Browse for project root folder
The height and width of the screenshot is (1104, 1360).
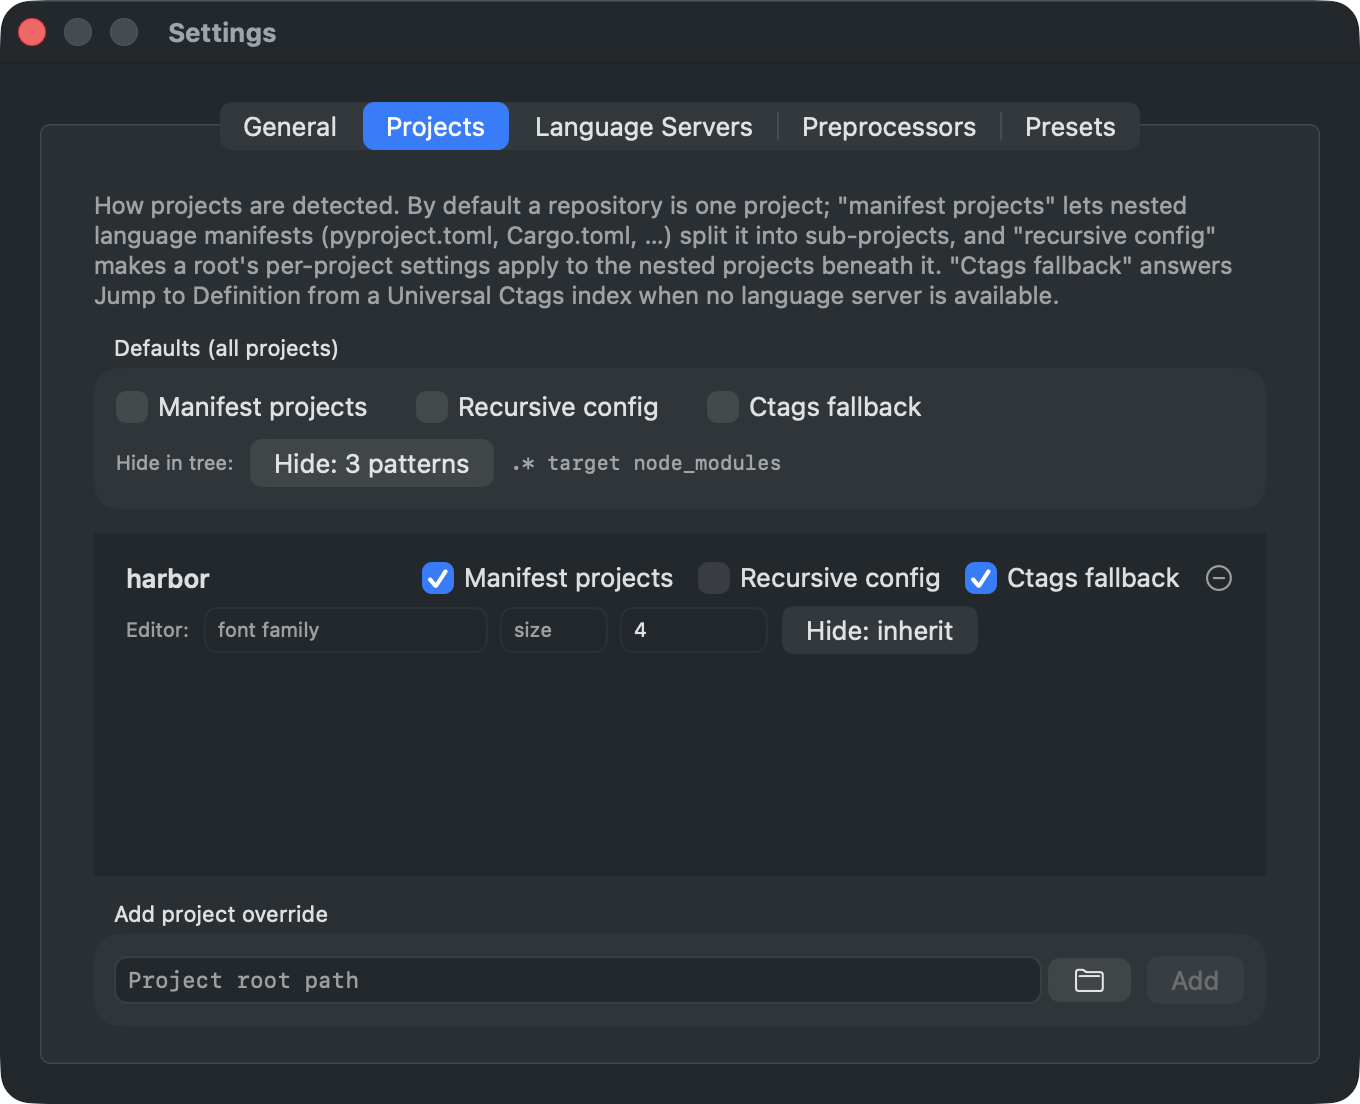pos(1089,980)
